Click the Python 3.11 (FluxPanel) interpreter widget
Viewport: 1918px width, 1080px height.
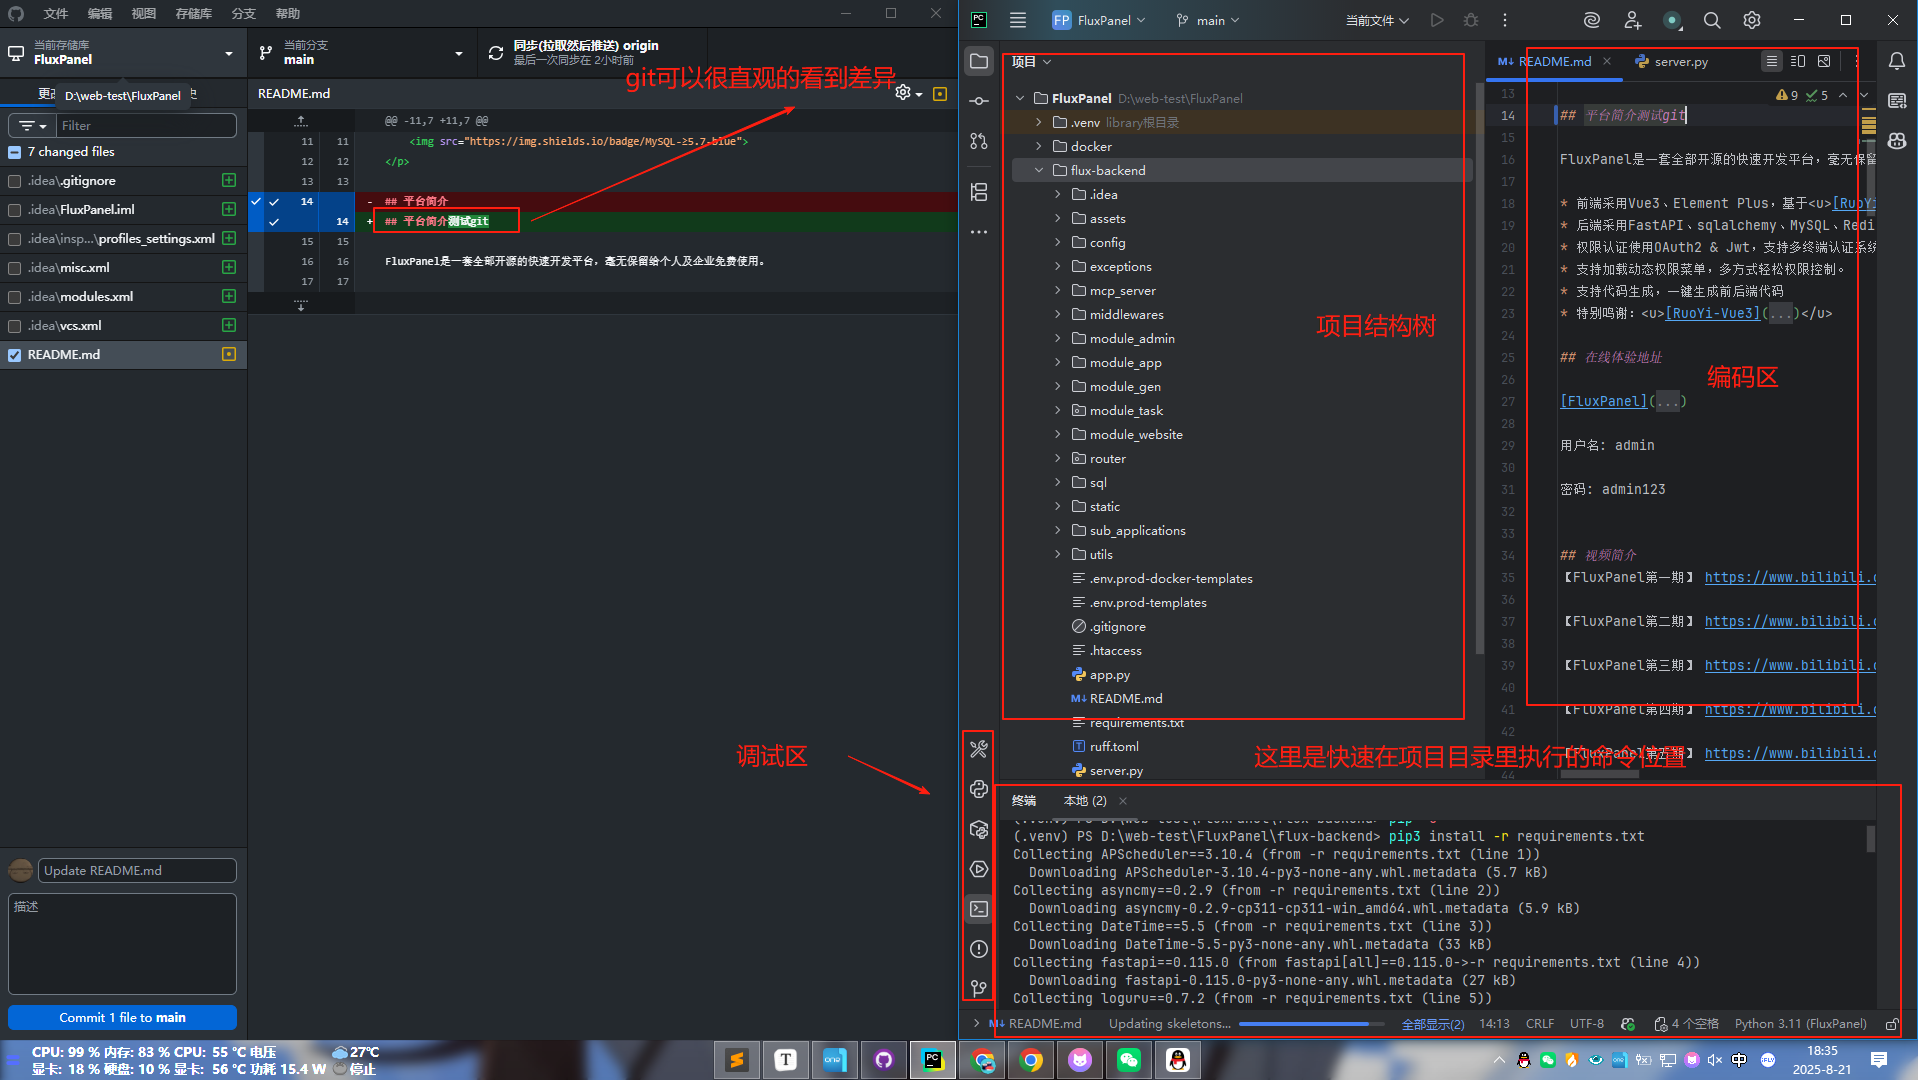point(1800,1024)
